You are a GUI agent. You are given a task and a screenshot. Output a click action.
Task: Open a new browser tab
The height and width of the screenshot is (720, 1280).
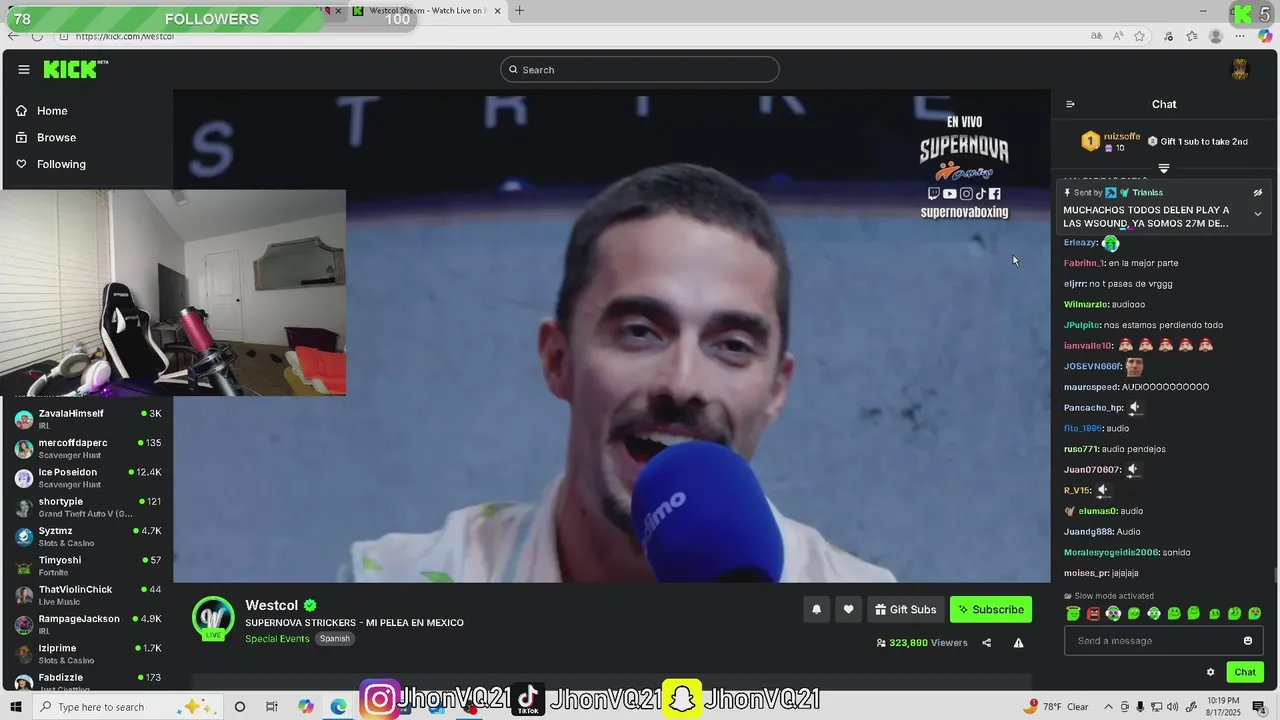(519, 11)
